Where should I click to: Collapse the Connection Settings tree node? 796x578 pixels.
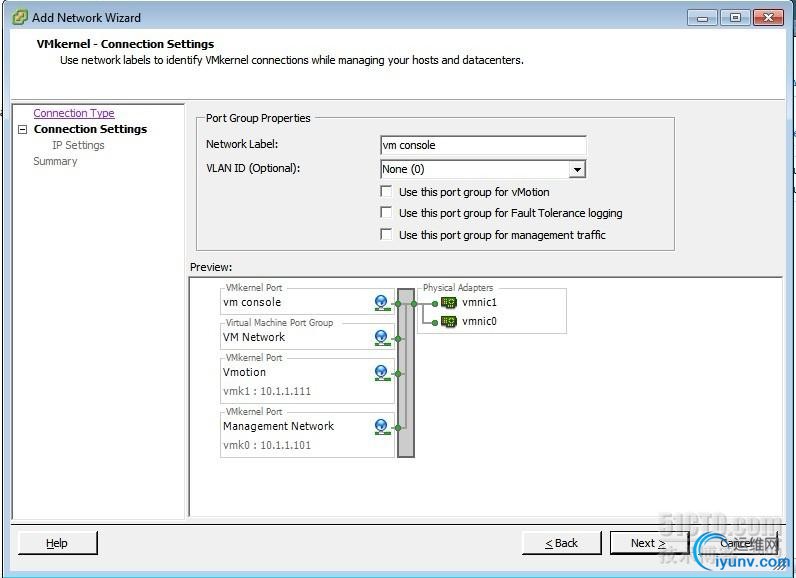click(22, 129)
